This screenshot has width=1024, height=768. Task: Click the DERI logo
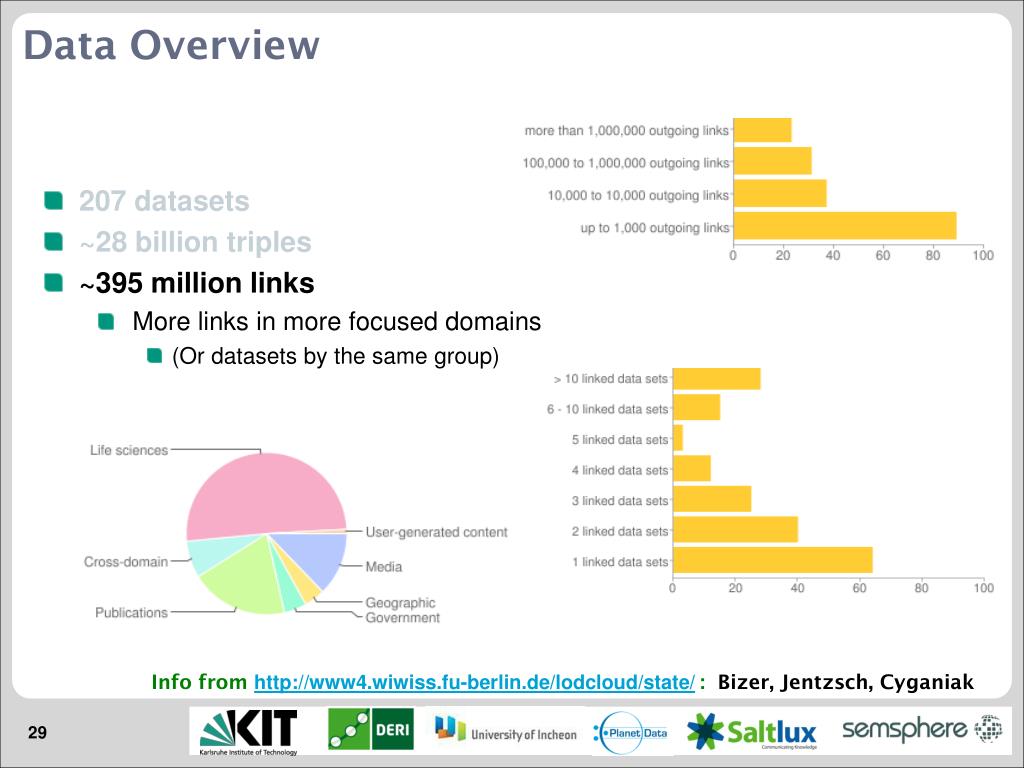pyautogui.click(x=370, y=729)
